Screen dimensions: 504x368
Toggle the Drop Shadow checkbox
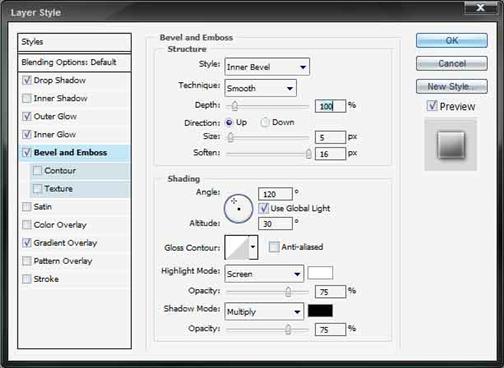click(27, 80)
